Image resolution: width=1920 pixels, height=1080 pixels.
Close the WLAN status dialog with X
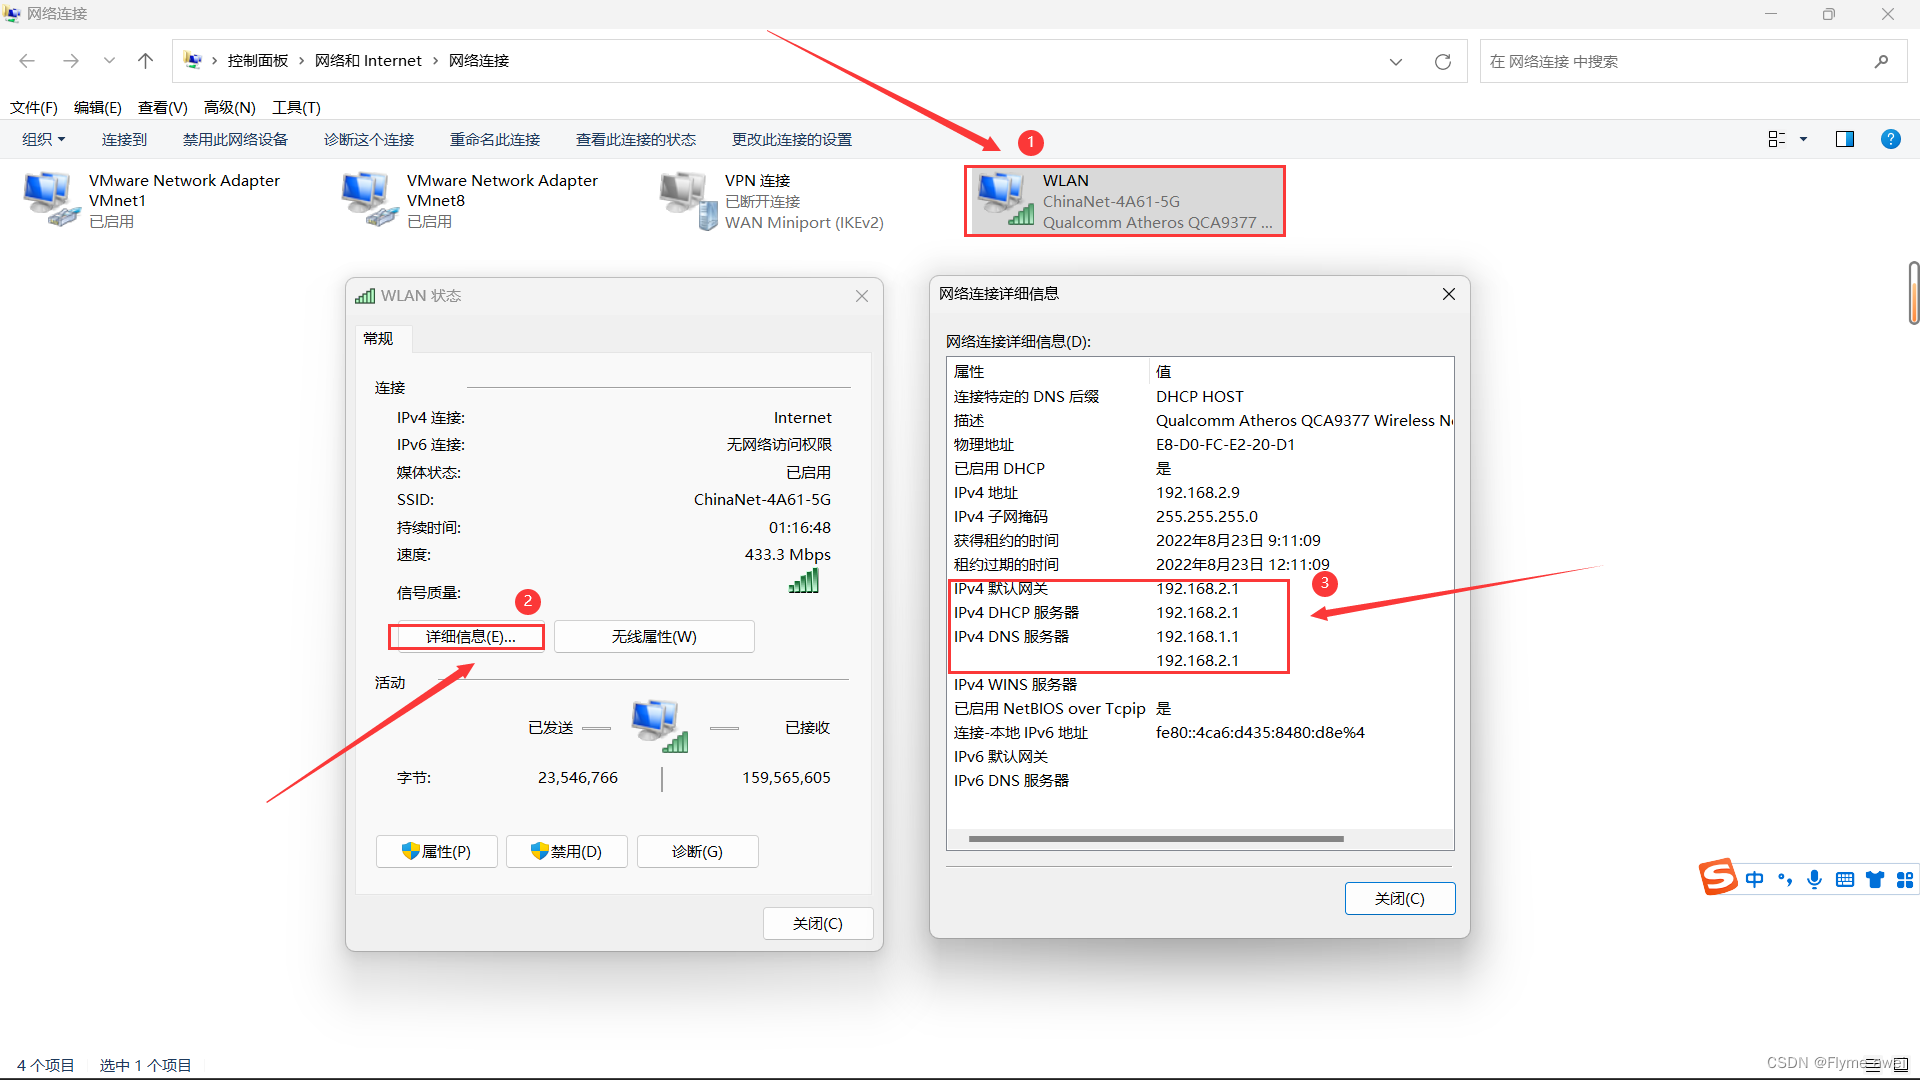click(x=862, y=296)
